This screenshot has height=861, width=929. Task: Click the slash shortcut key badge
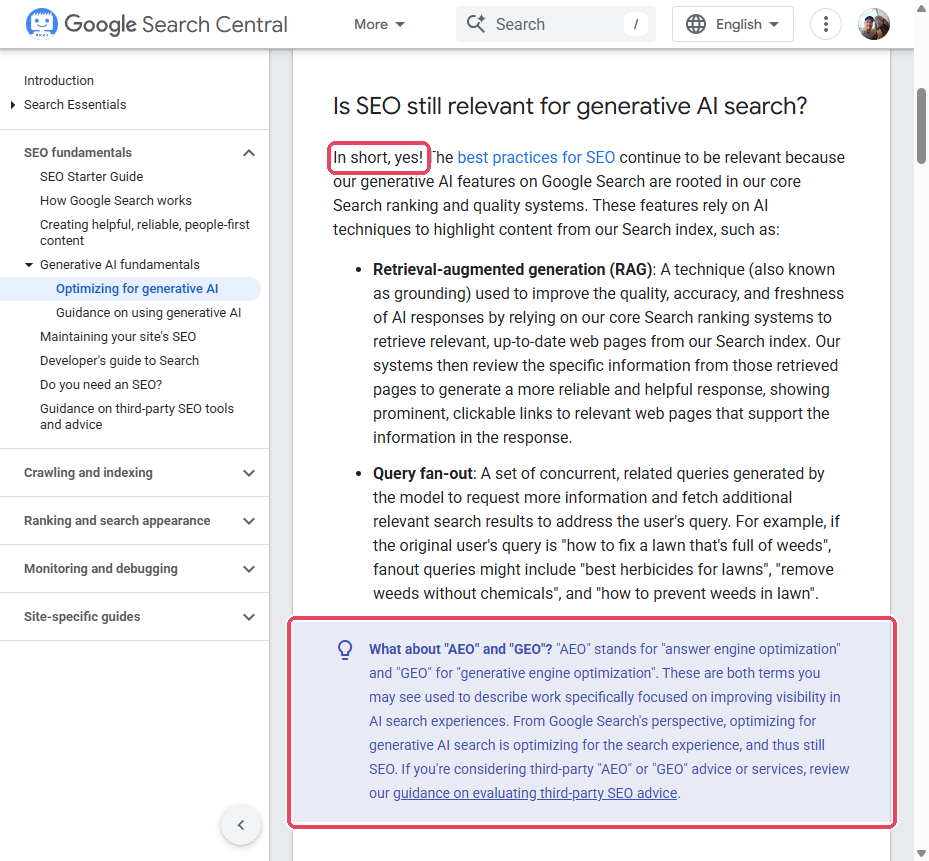tap(636, 24)
